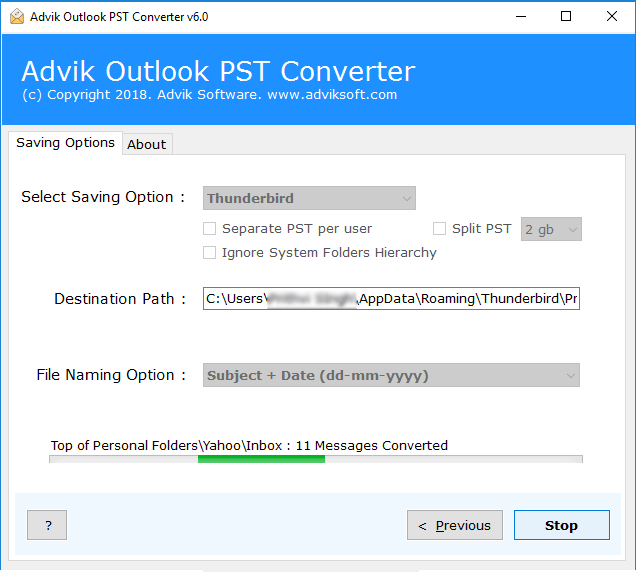Screen dimensions: 636x572
Task: Close the Advik PST Converter window
Action: pos(612,17)
